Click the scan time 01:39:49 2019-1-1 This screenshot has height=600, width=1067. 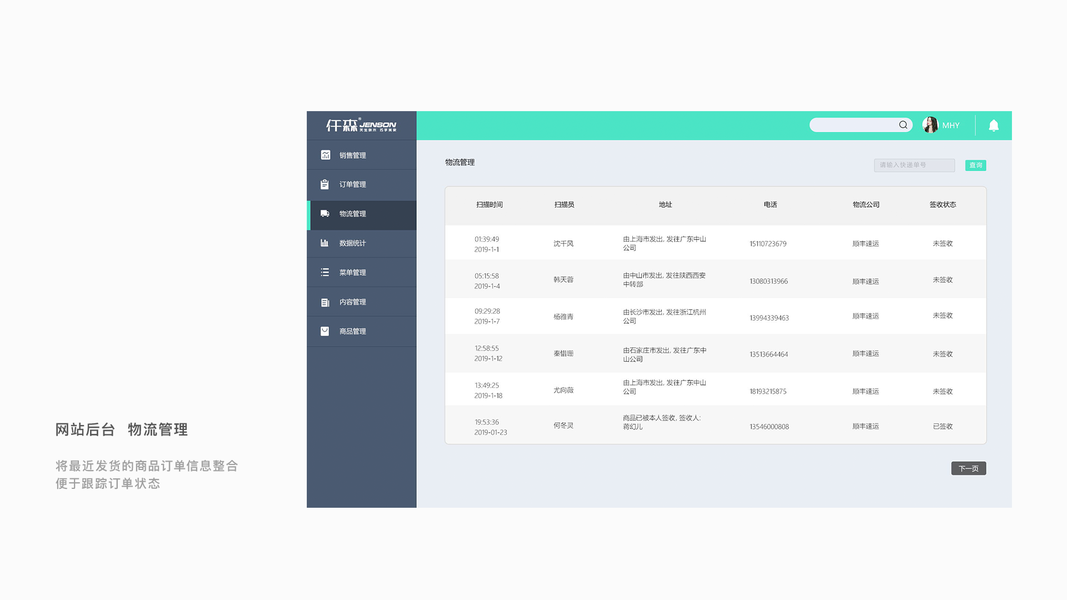(487, 244)
